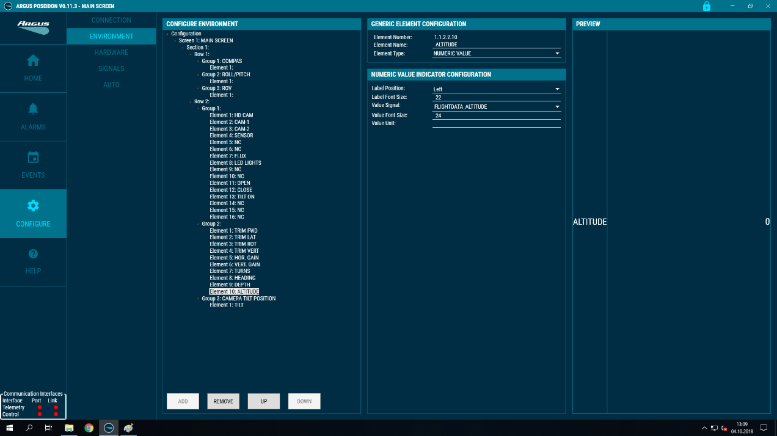This screenshot has height=436, width=777.
Task: Expand the Label Position dropdown
Action: click(x=496, y=89)
